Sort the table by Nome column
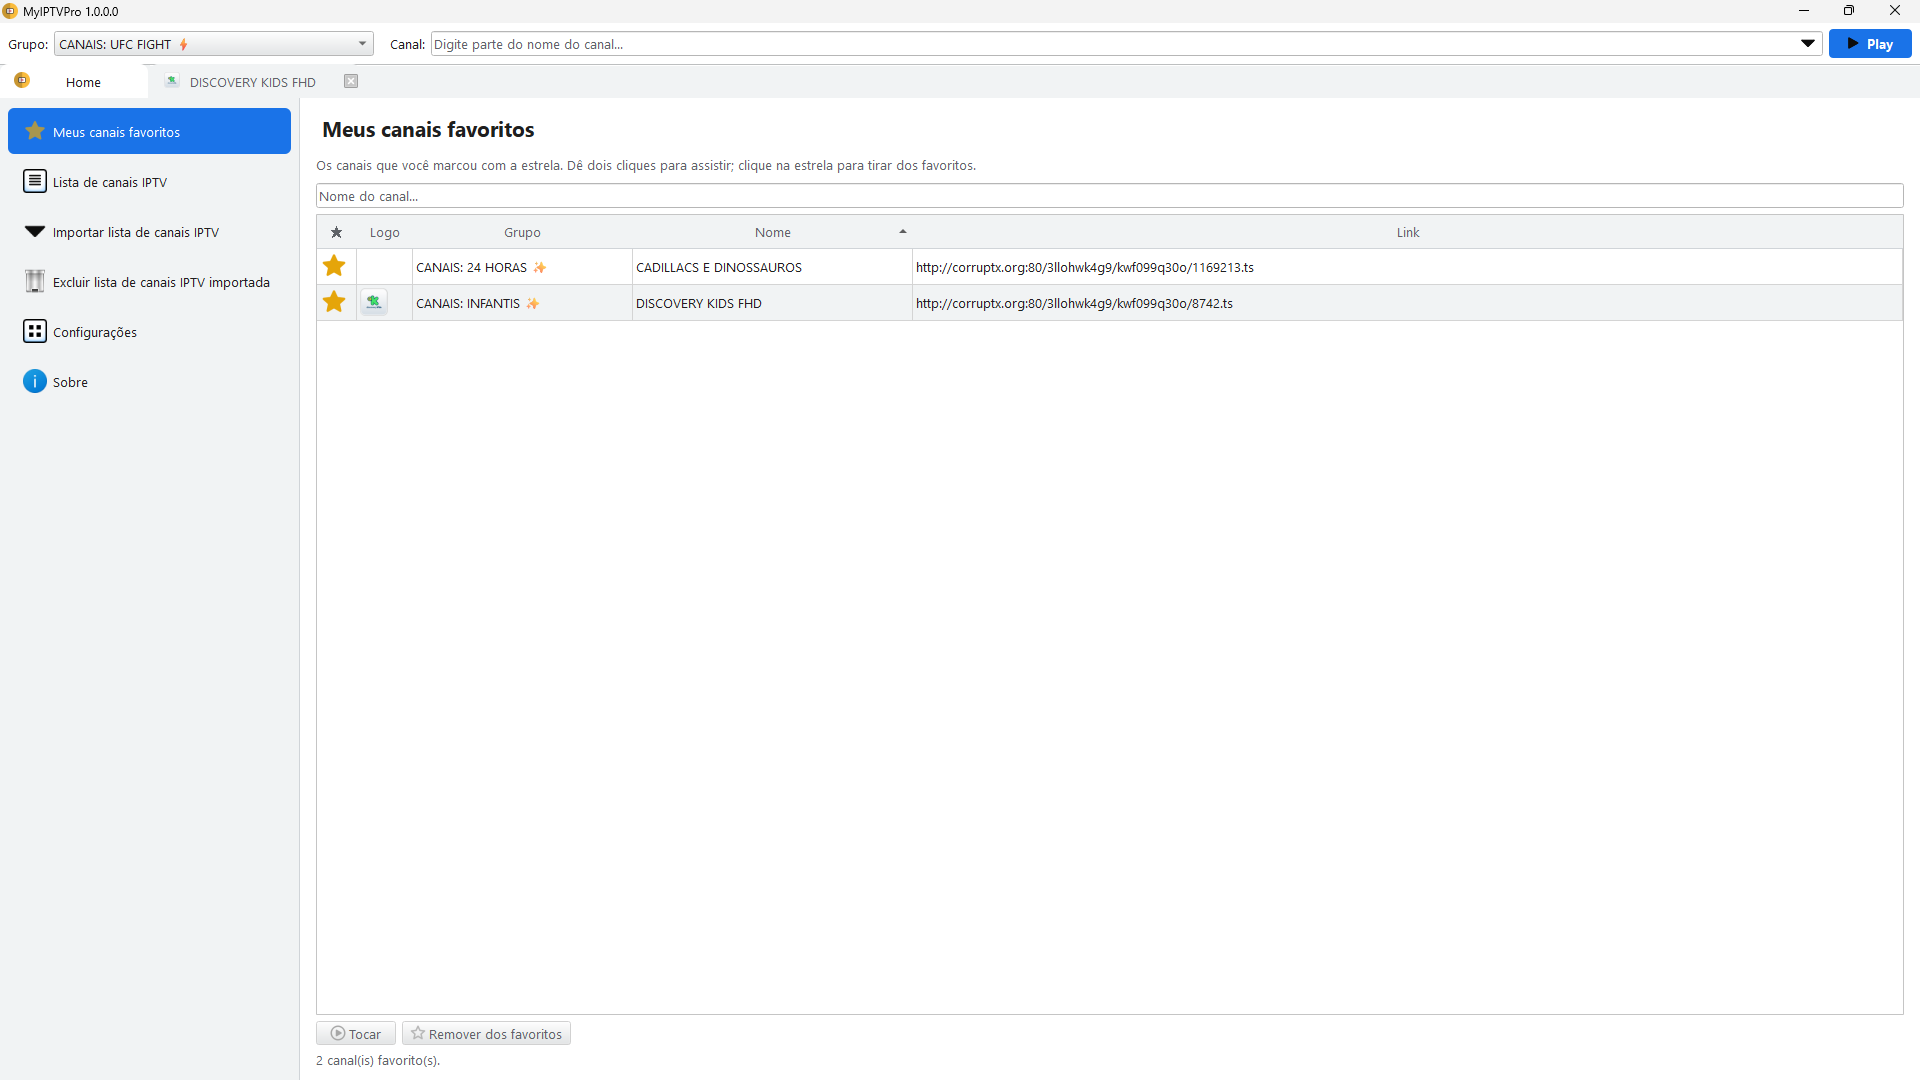The image size is (1920, 1080). (772, 232)
